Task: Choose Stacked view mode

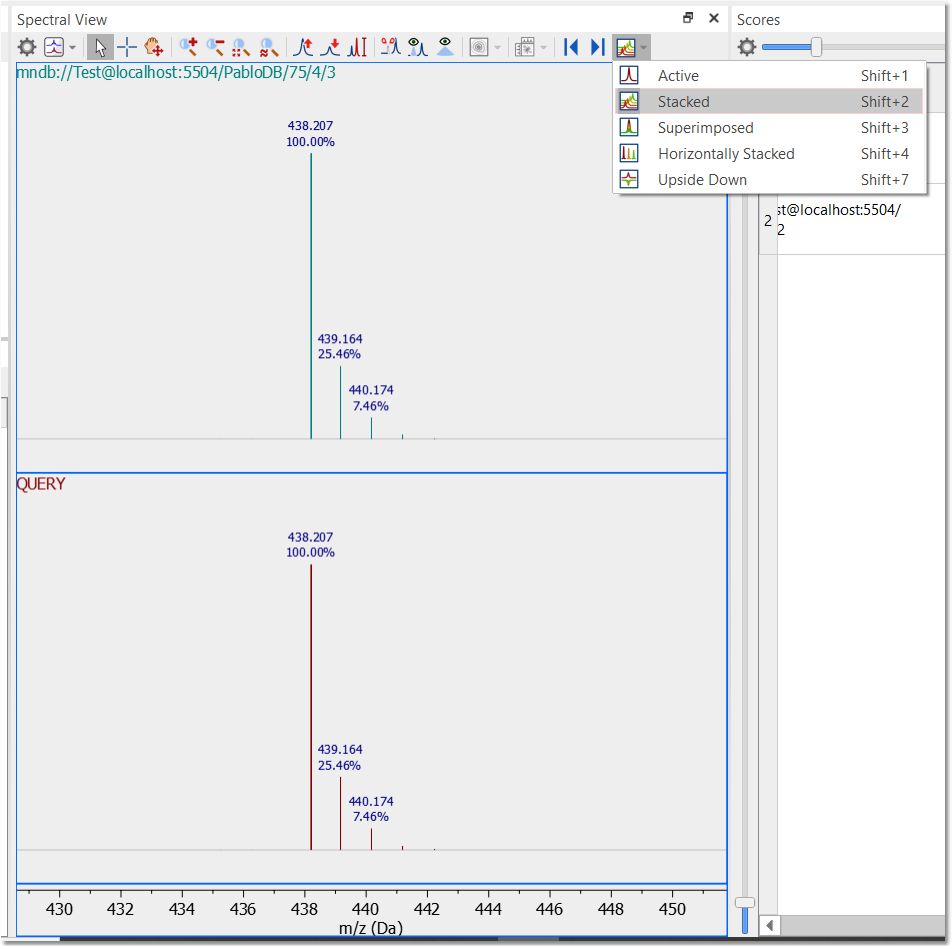Action: [x=769, y=101]
